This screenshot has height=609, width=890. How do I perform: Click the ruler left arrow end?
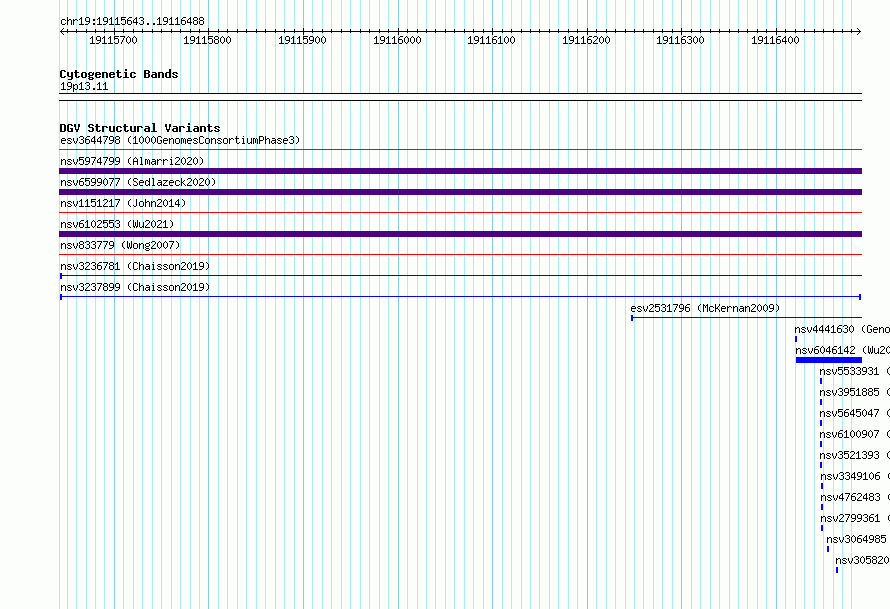(x=62, y=32)
